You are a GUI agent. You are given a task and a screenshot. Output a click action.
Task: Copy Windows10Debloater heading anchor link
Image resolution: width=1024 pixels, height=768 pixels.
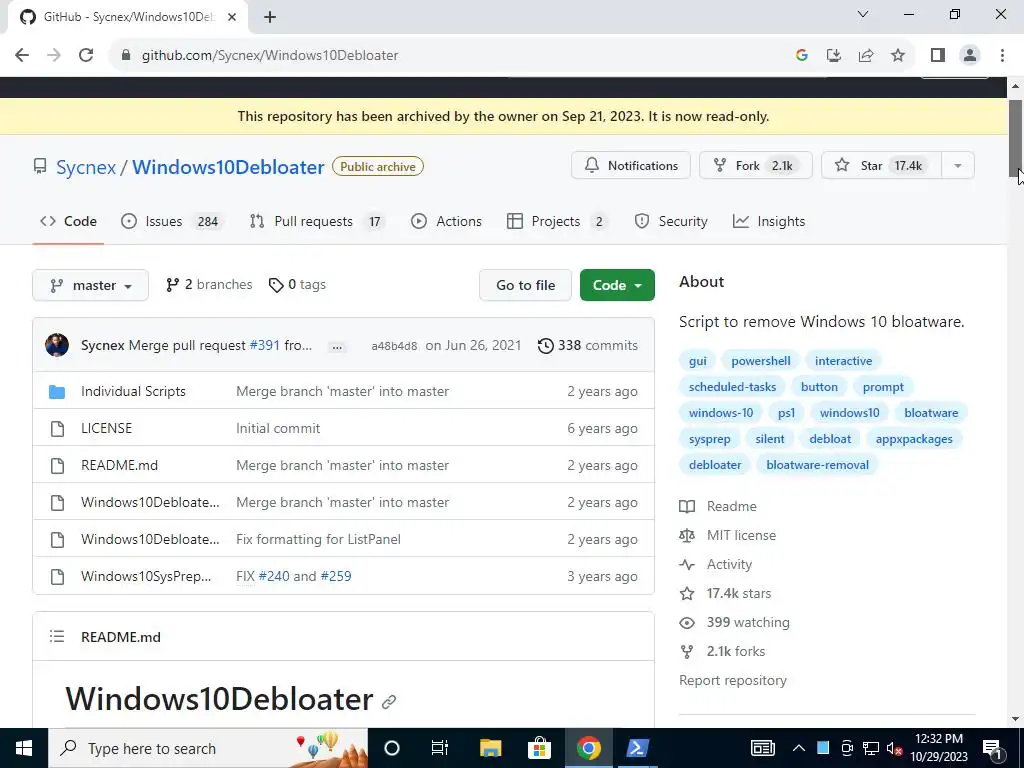pos(389,702)
